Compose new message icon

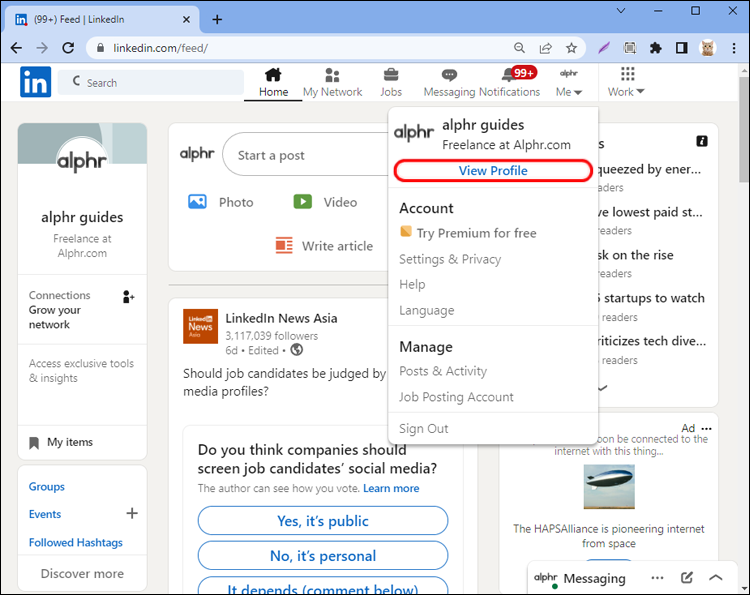(x=686, y=578)
